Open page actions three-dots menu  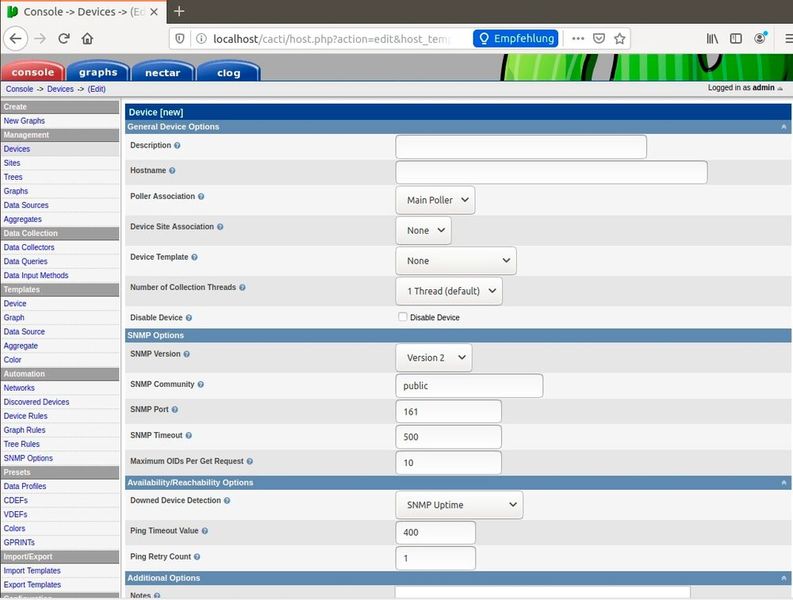(578, 38)
